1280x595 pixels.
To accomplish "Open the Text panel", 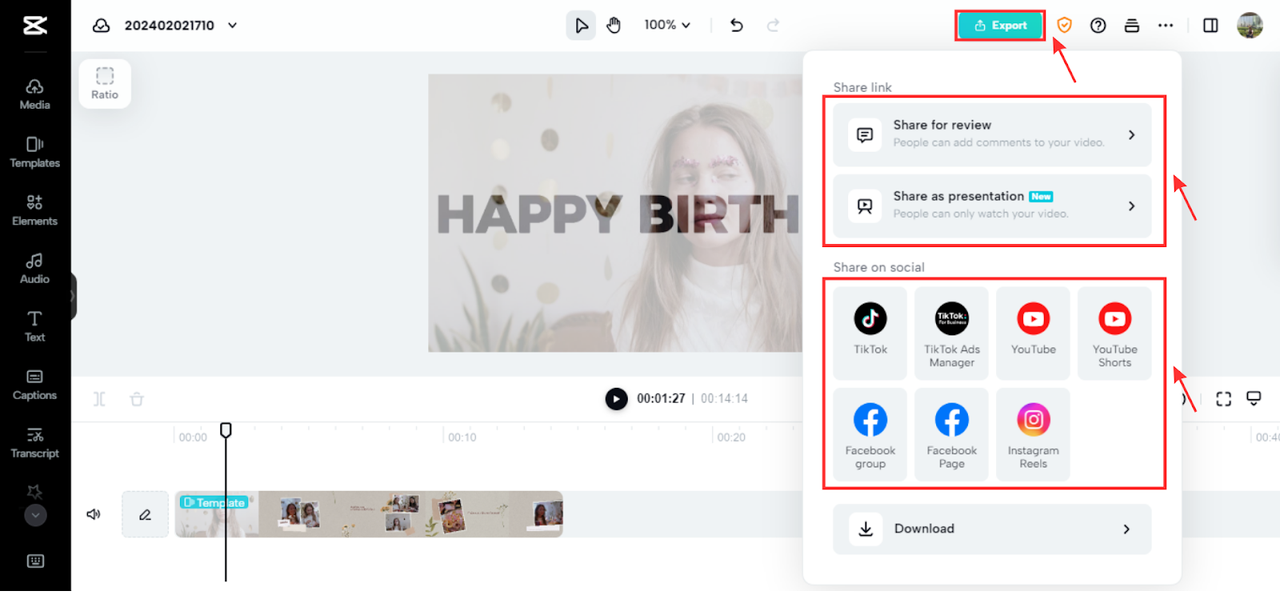I will click(x=35, y=326).
